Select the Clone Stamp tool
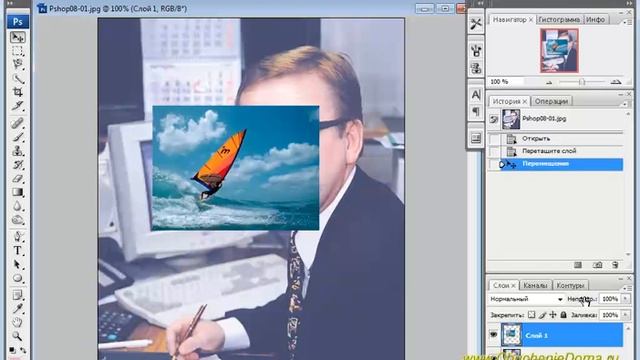 (17, 151)
